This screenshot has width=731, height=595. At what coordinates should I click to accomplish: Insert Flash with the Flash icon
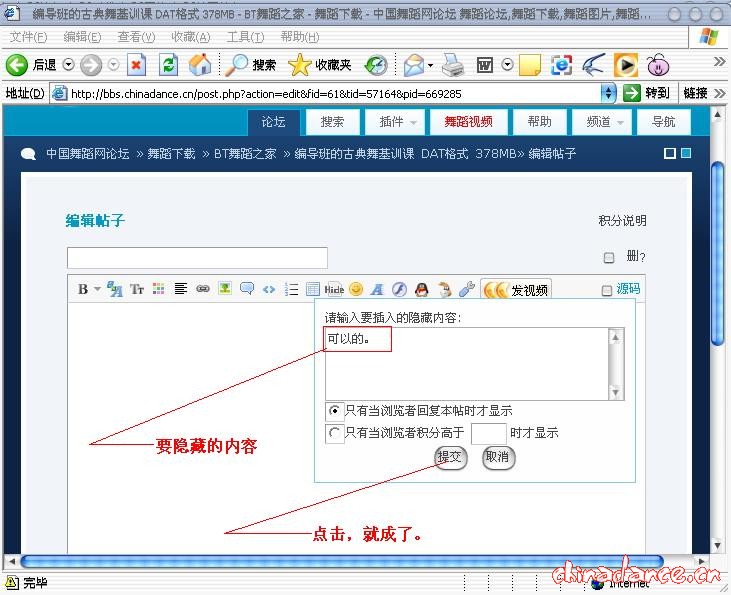(399, 289)
